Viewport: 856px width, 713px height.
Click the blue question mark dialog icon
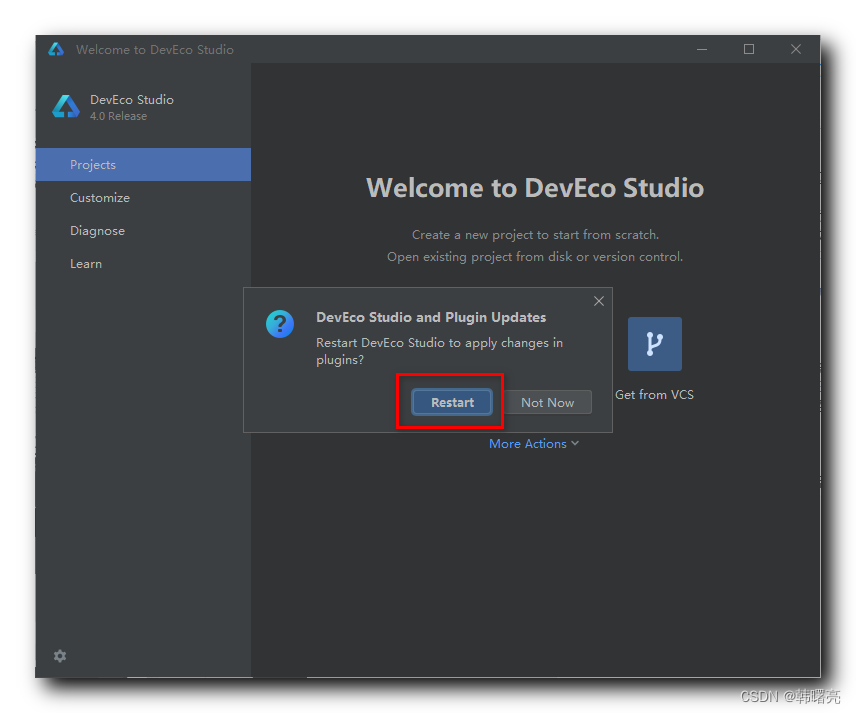point(280,324)
